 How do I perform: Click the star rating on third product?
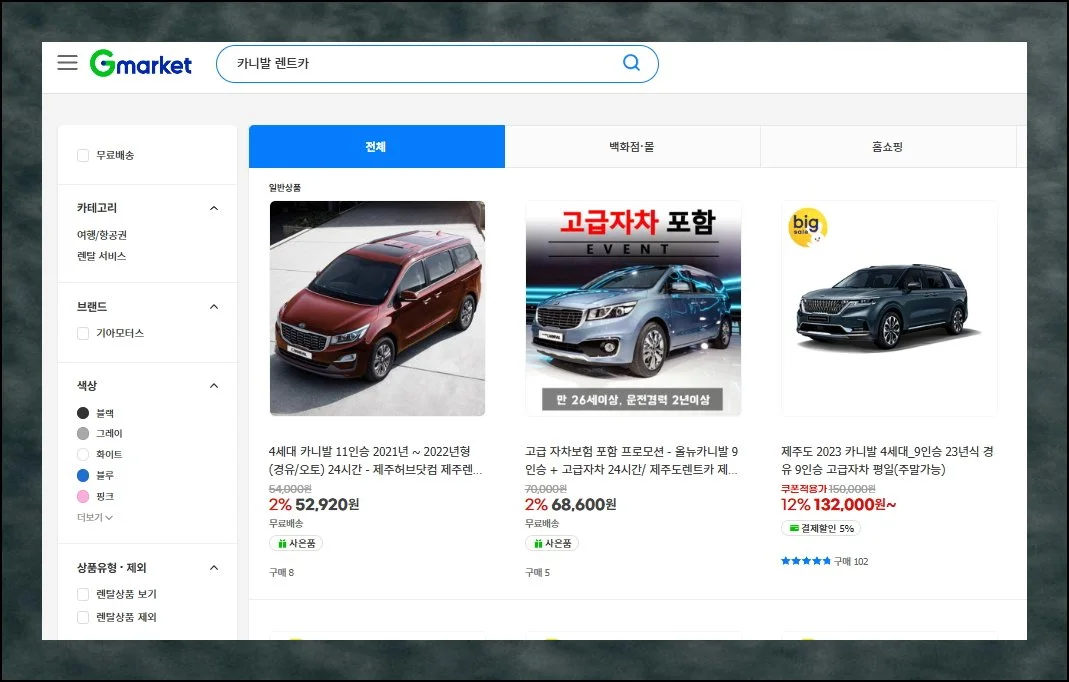tap(805, 561)
